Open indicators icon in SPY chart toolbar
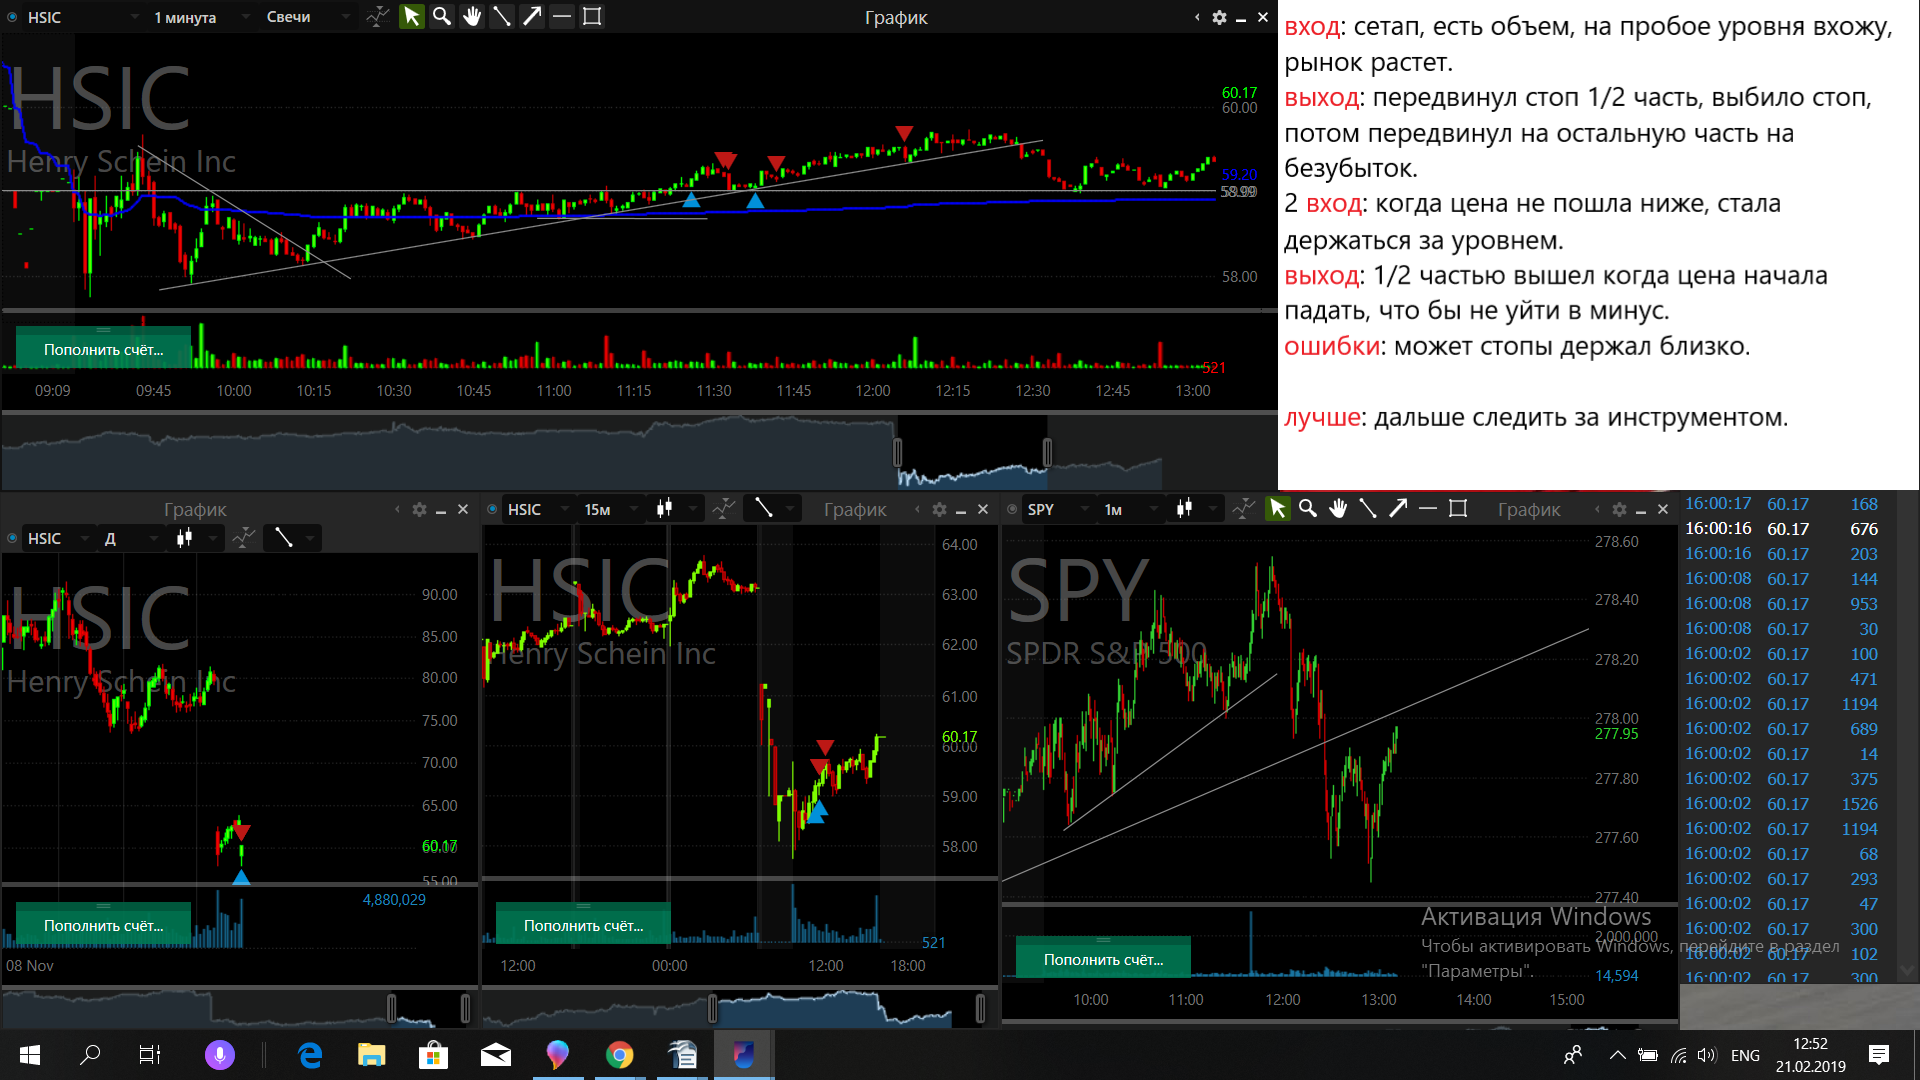 [x=1243, y=509]
